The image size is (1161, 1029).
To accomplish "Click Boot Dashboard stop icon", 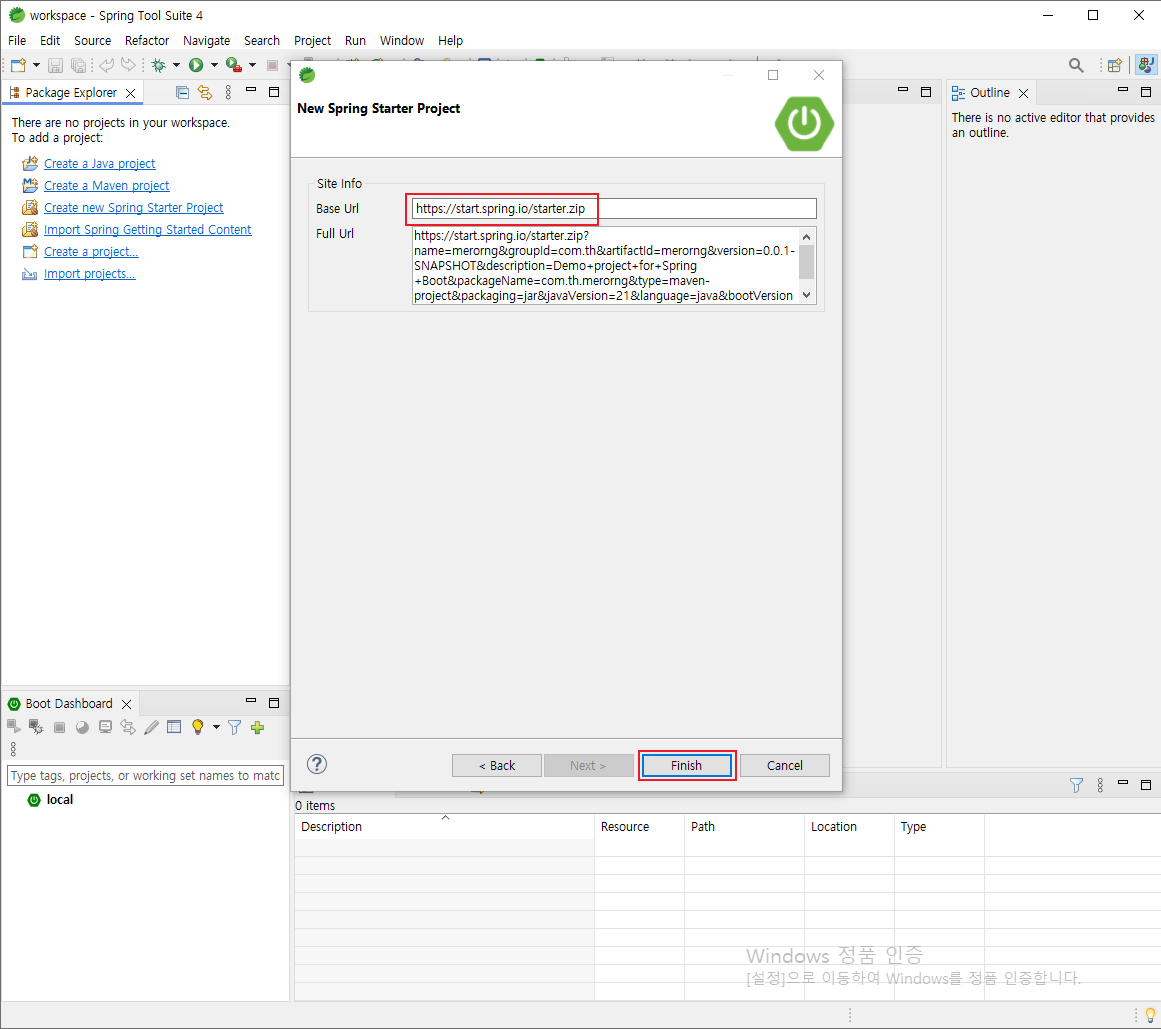I will click(59, 727).
